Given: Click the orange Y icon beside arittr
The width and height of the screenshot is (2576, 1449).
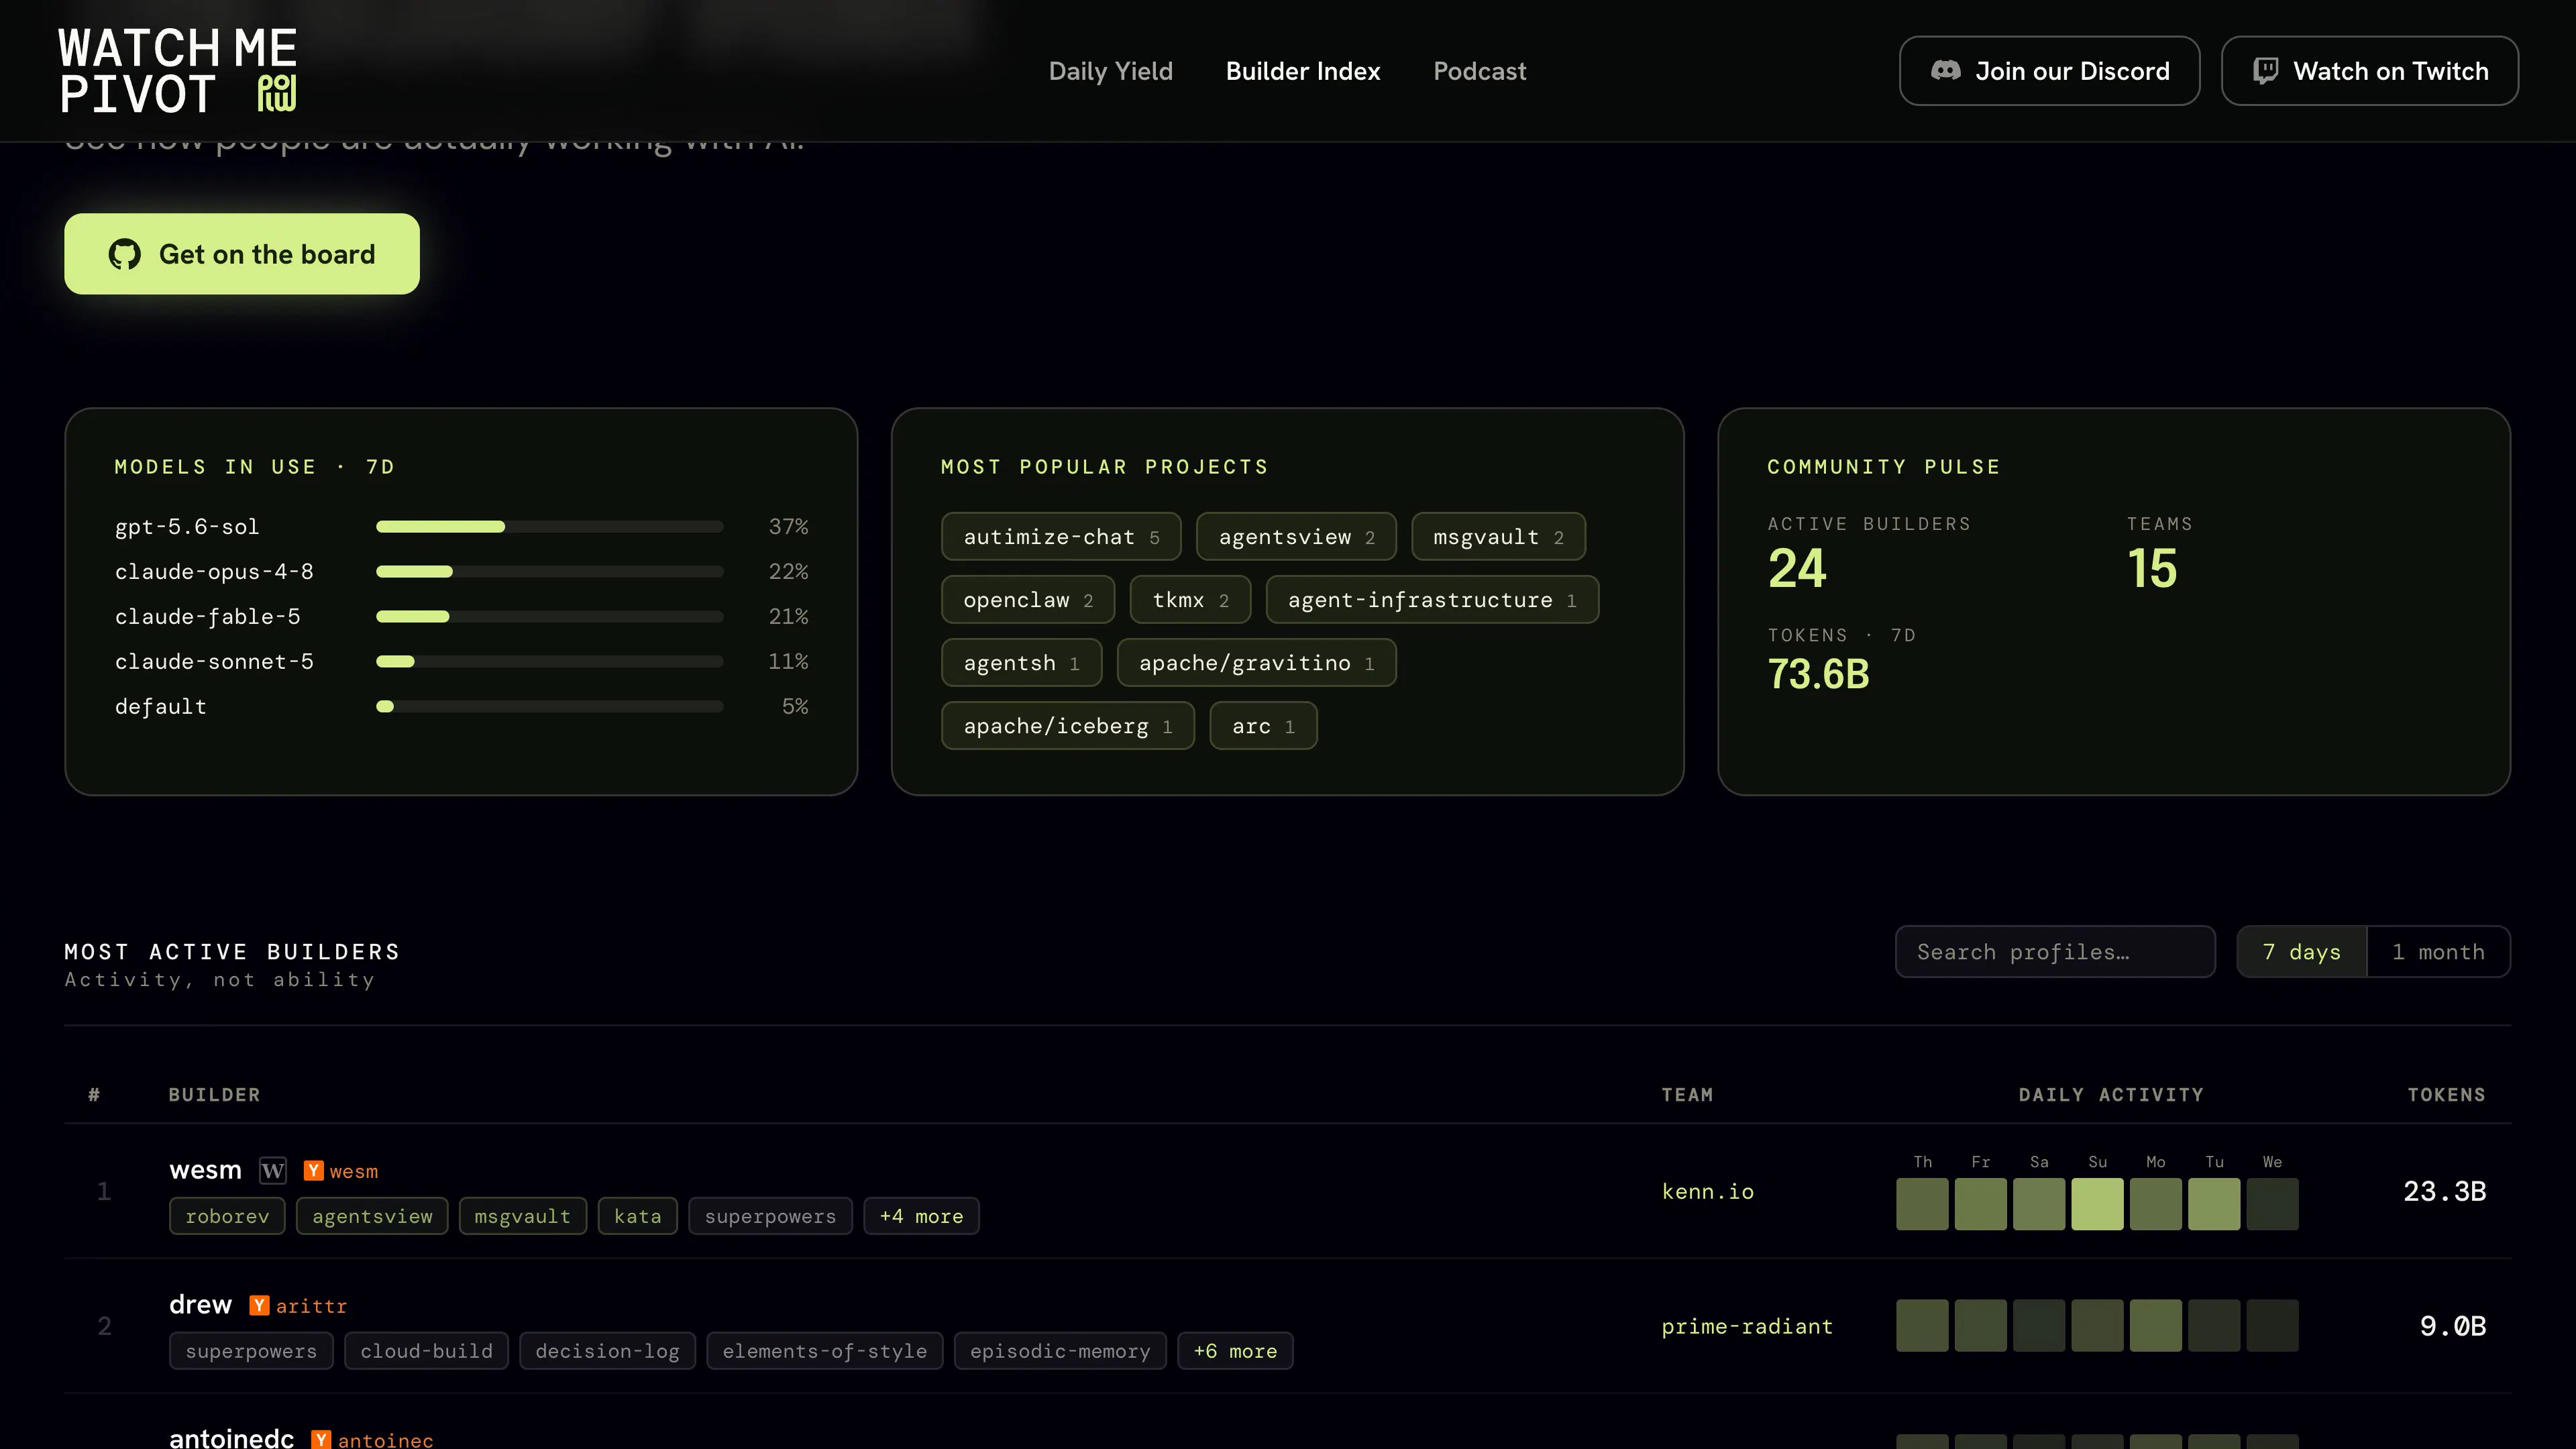Looking at the screenshot, I should click(259, 1305).
